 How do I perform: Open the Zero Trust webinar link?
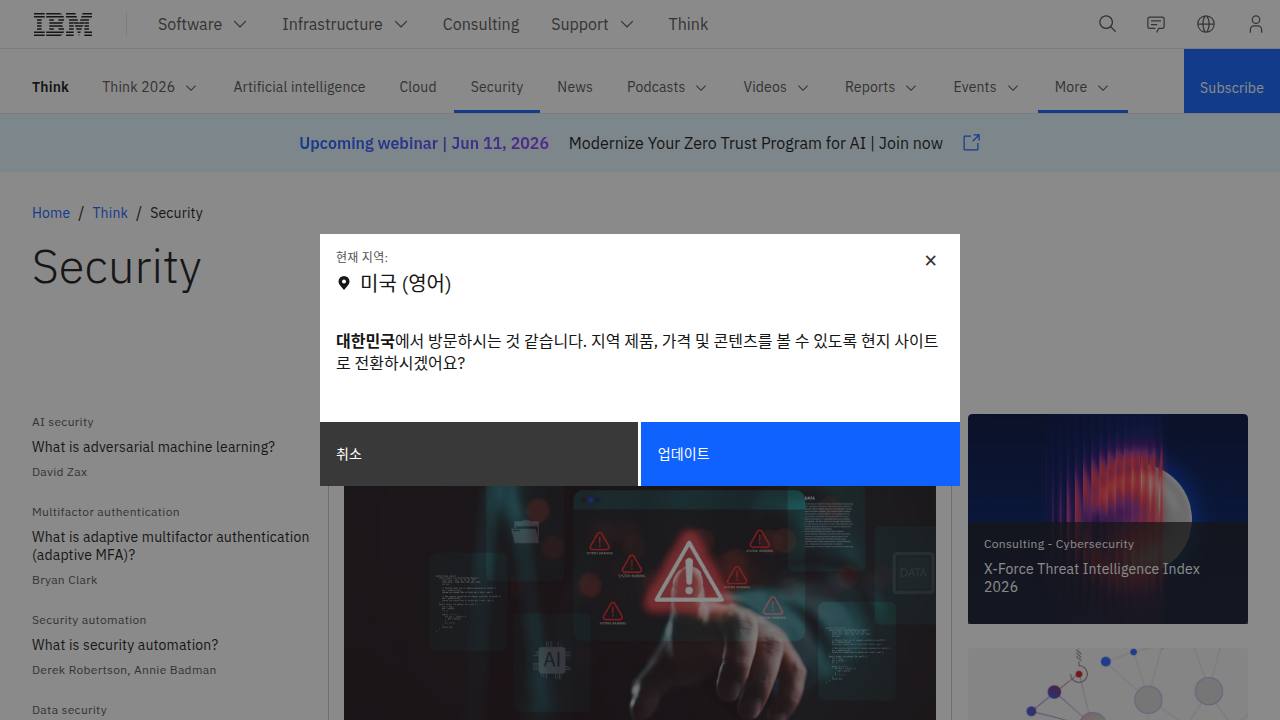coord(756,143)
